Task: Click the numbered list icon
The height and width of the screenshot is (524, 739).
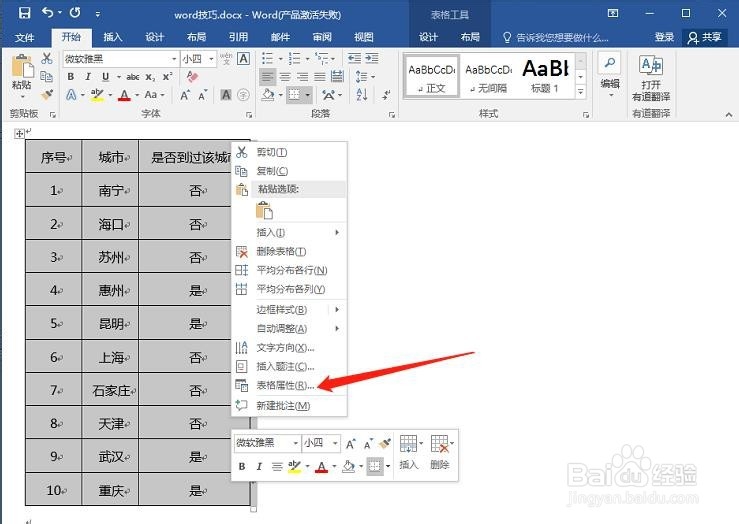Action: tap(295, 58)
